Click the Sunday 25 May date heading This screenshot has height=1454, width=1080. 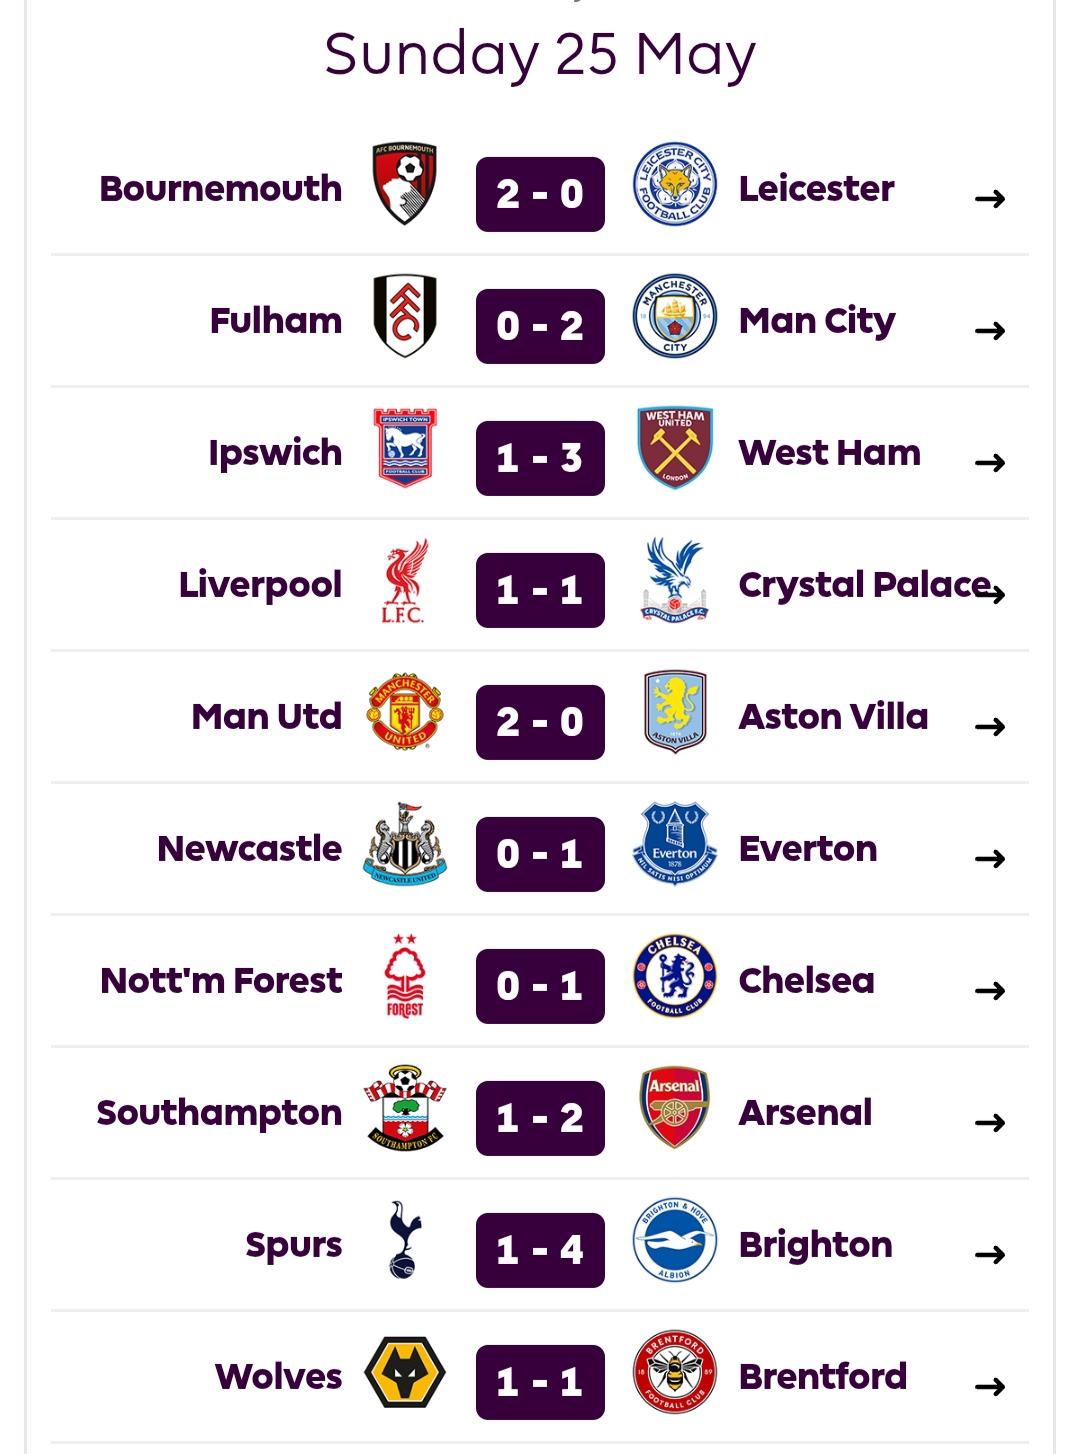(540, 54)
